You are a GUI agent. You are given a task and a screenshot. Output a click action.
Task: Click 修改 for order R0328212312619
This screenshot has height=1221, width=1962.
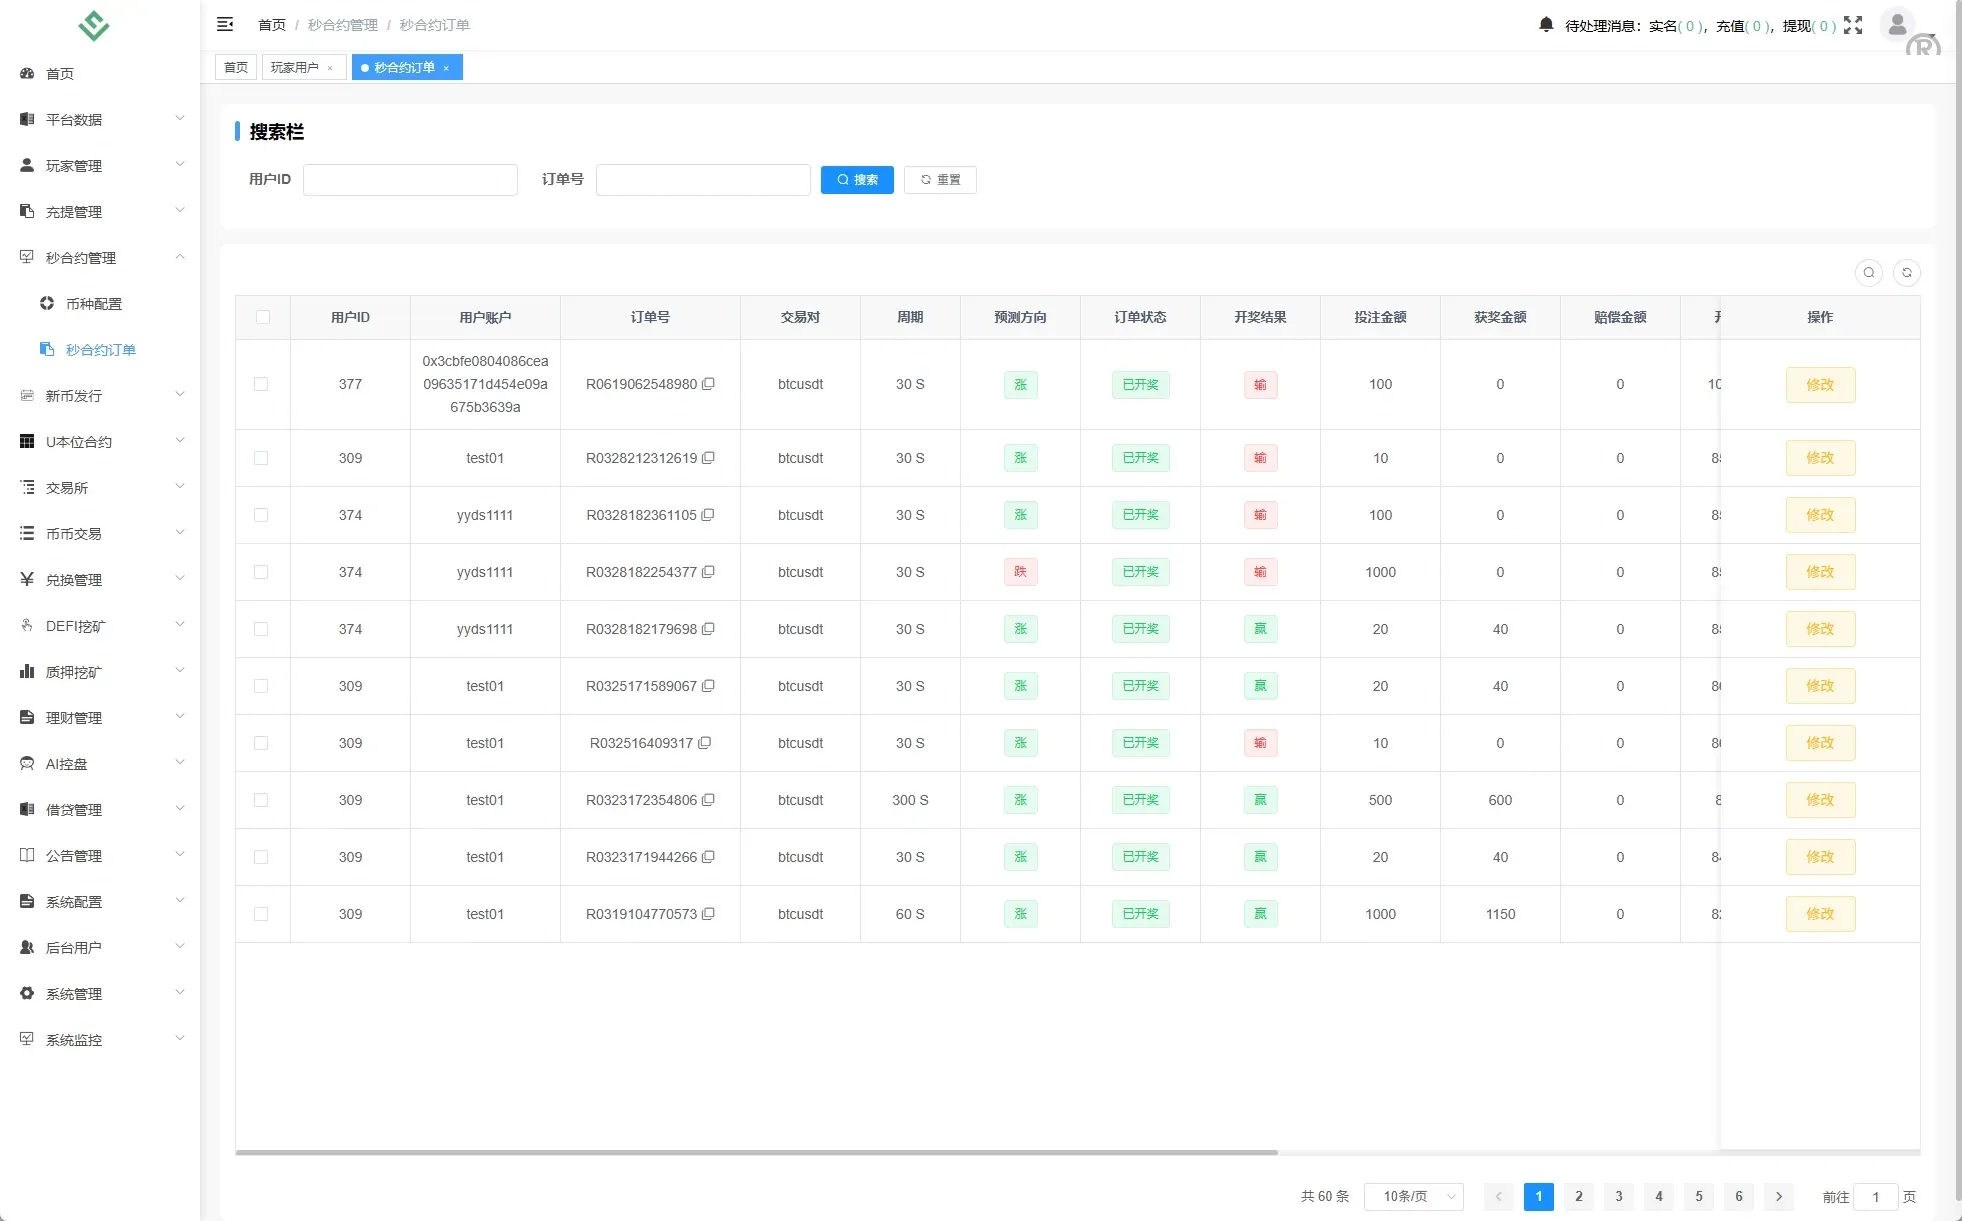tap(1820, 458)
